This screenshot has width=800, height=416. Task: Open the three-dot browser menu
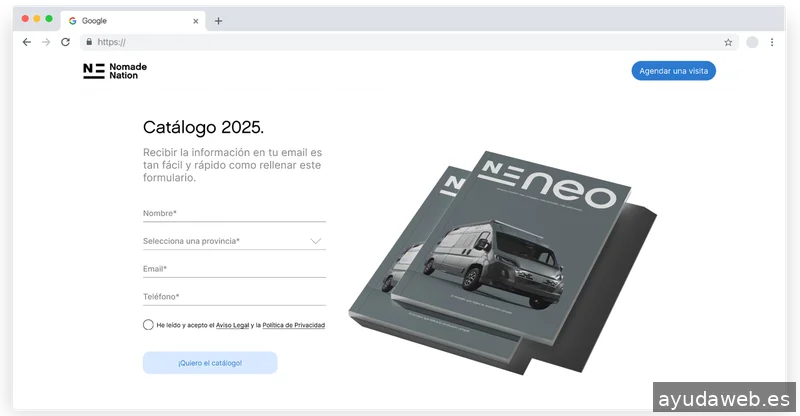tap(771, 42)
